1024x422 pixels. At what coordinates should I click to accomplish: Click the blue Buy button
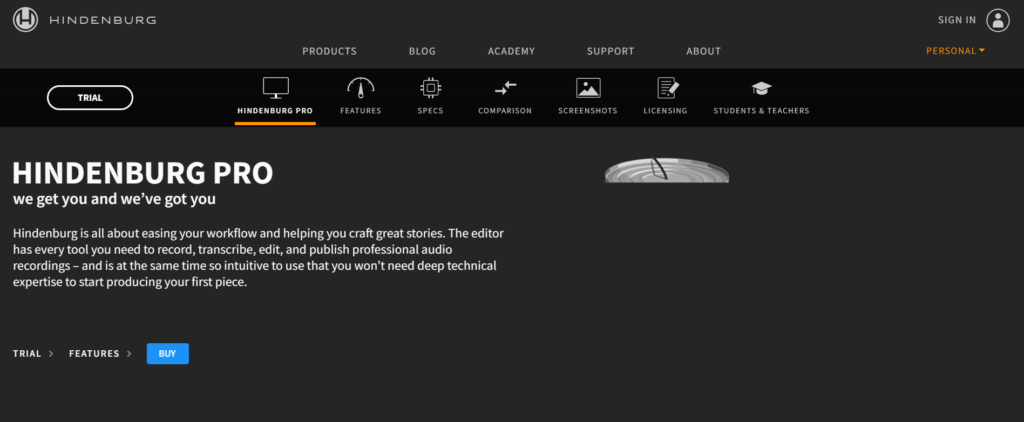[x=167, y=353]
